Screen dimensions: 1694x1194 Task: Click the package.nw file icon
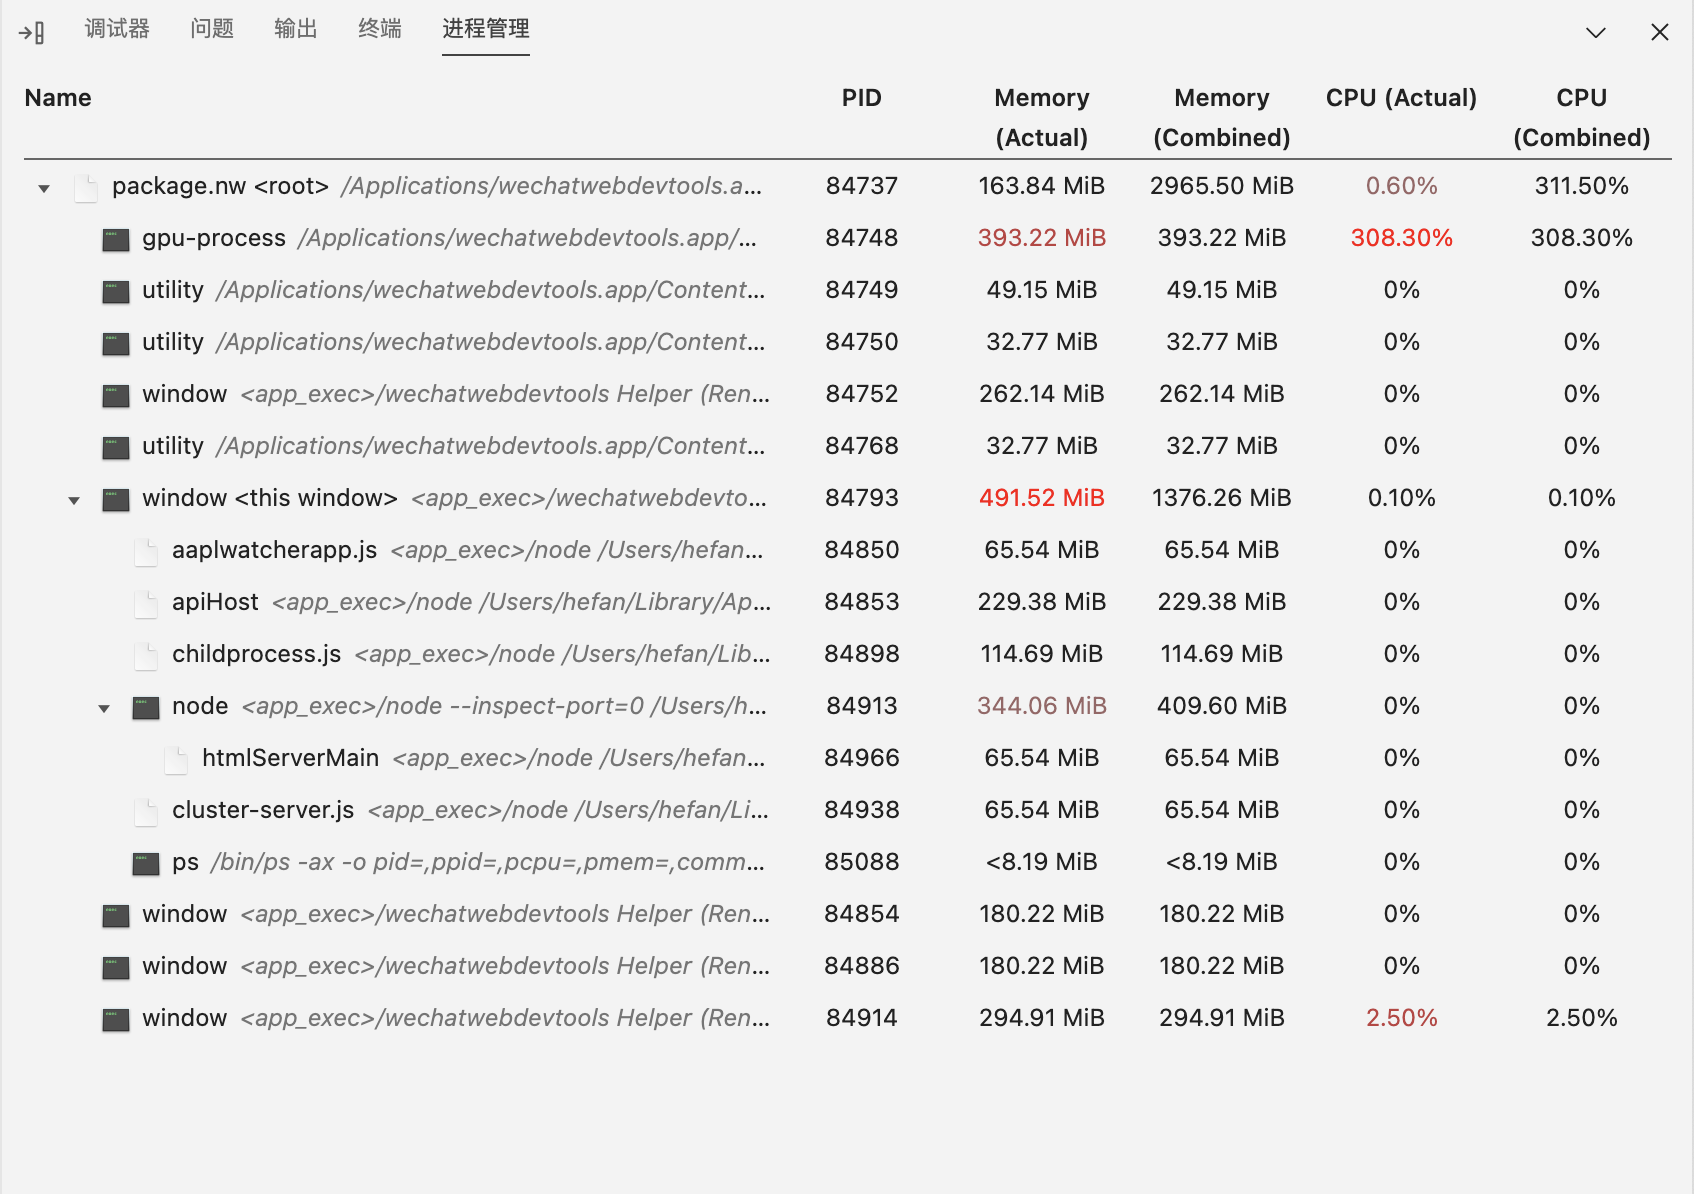(86, 187)
